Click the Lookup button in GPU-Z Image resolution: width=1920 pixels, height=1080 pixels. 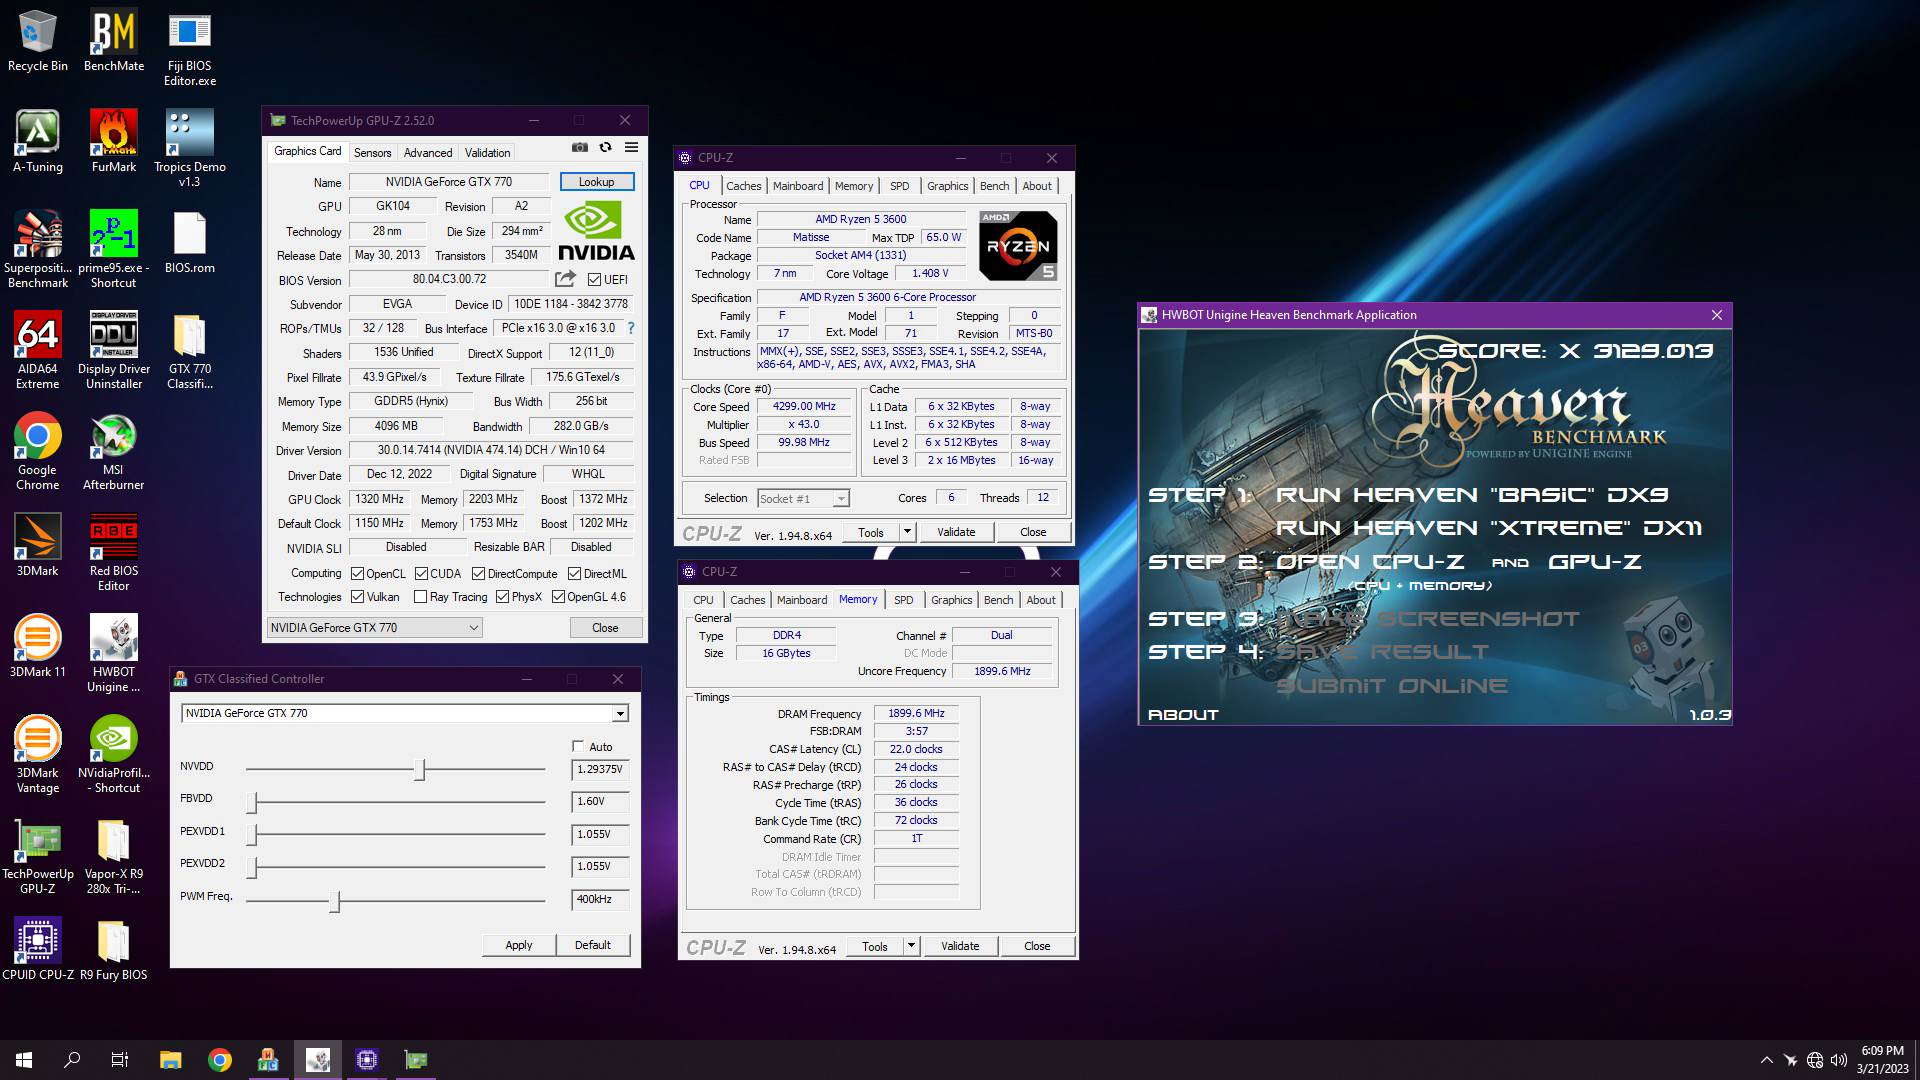597,182
